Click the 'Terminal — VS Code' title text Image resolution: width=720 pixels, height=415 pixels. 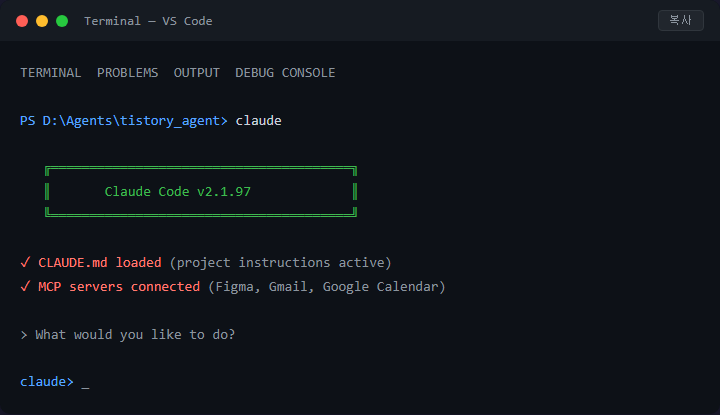click(x=148, y=21)
